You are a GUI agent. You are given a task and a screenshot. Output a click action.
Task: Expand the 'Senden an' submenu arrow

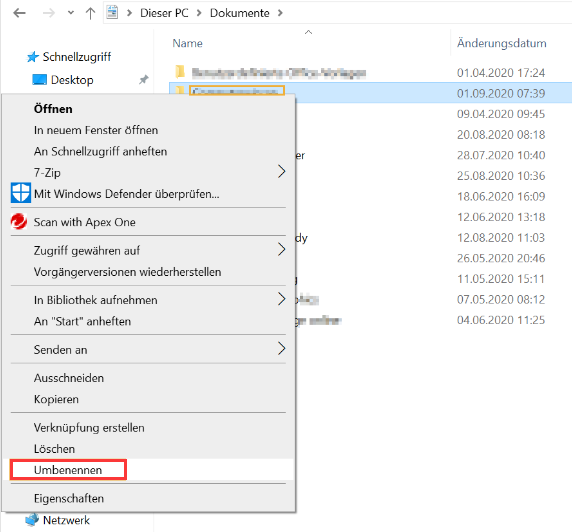point(281,348)
